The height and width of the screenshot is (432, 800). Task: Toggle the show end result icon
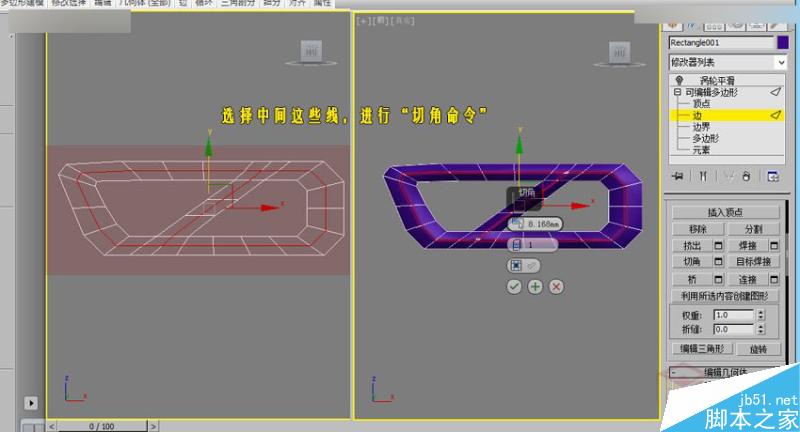(703, 176)
